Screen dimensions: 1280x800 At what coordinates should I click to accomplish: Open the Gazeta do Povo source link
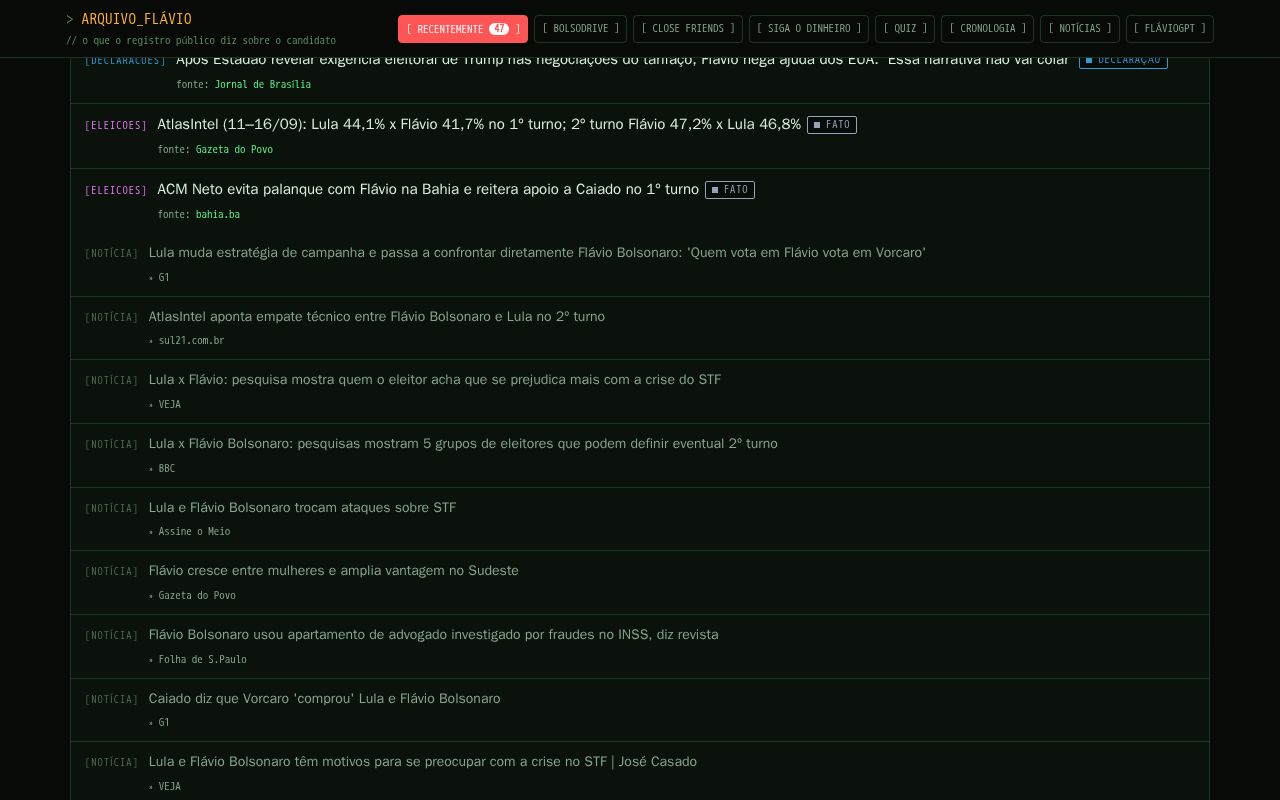(234, 150)
